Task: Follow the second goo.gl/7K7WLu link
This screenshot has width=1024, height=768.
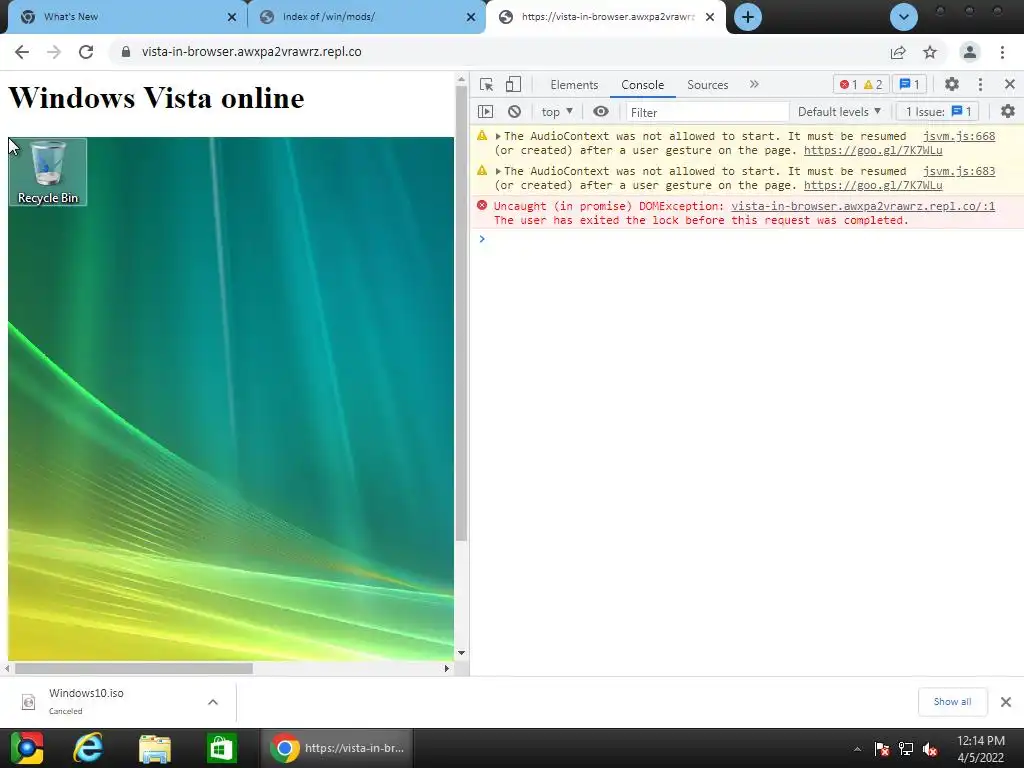Action: point(873,185)
